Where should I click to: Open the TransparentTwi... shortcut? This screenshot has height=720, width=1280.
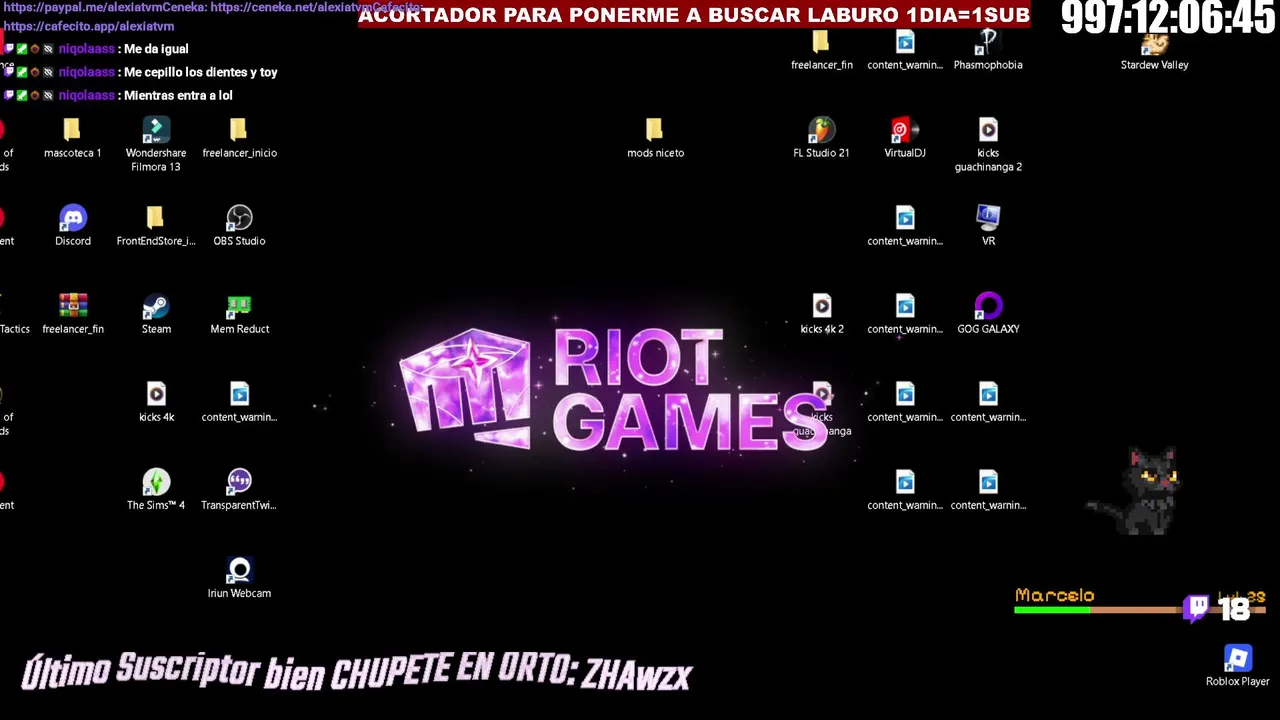[x=239, y=491]
